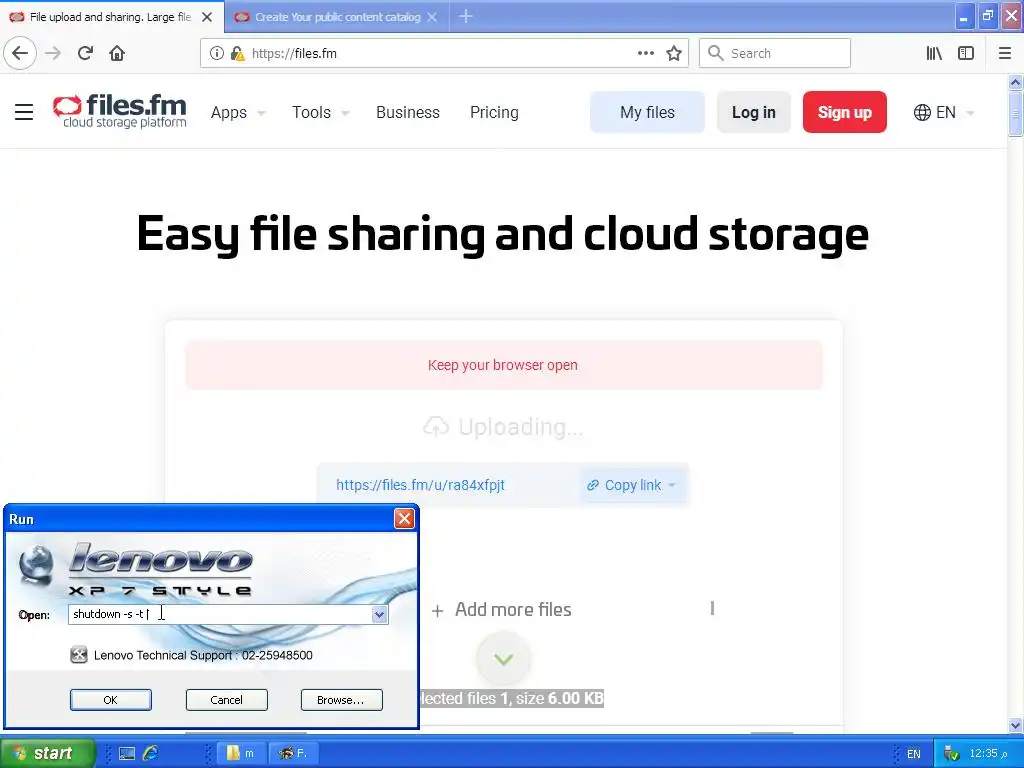Click the red Sign up button
Screen dimensions: 1024x768
[x=844, y=112]
